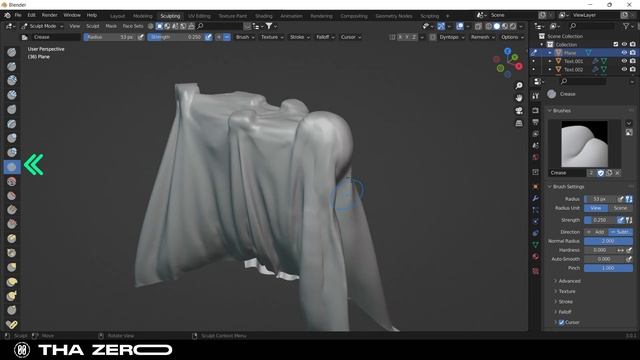
Task: Open the Stroke dropdown in header
Action: point(299,37)
